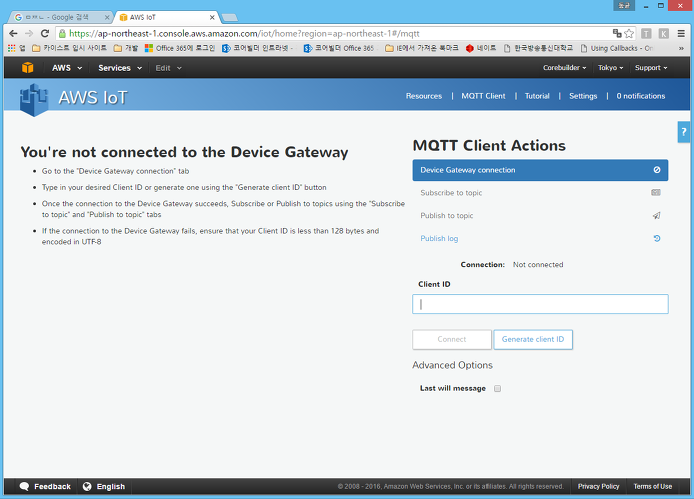
Task: Open the 한국방송통신대학교 bookmark
Action: [x=538, y=48]
